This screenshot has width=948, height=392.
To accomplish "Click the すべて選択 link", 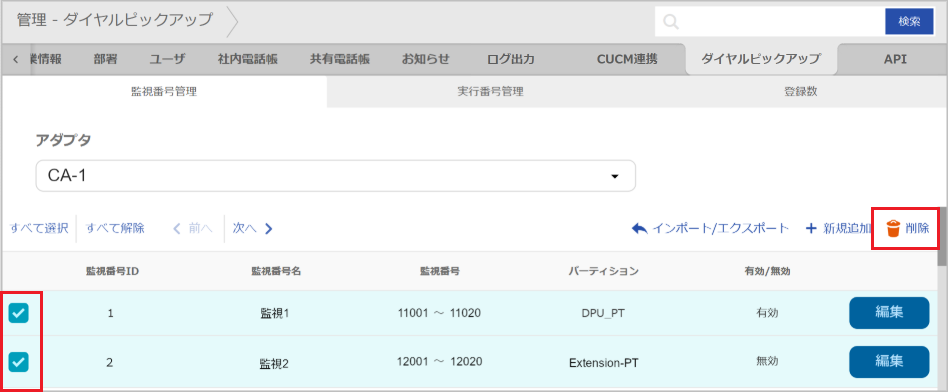I will click(39, 228).
